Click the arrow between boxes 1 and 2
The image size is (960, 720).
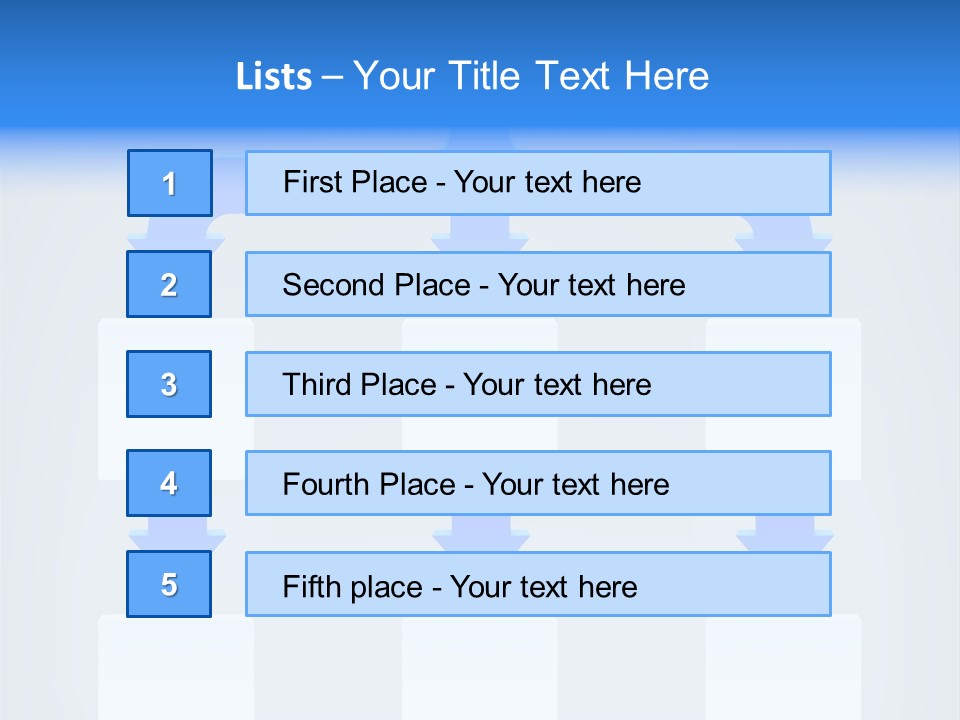tap(176, 234)
